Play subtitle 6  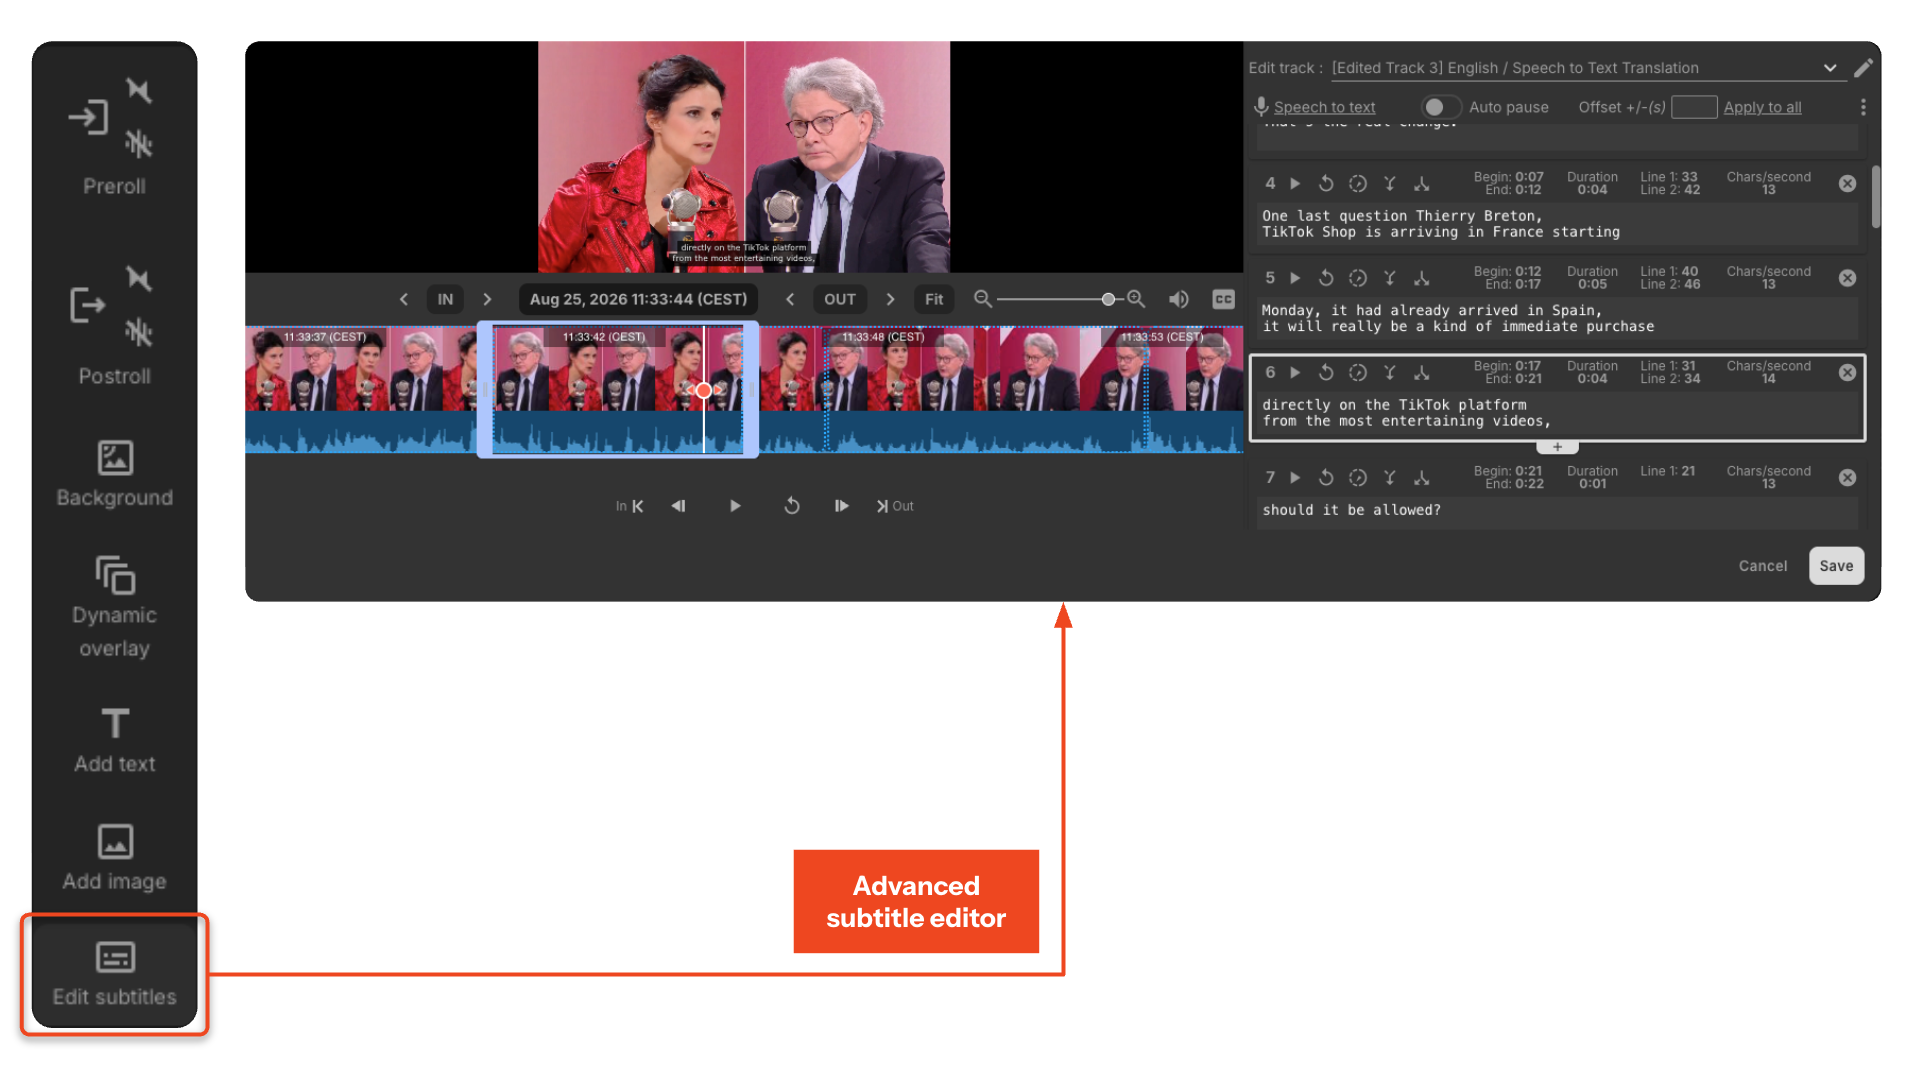(x=1295, y=373)
